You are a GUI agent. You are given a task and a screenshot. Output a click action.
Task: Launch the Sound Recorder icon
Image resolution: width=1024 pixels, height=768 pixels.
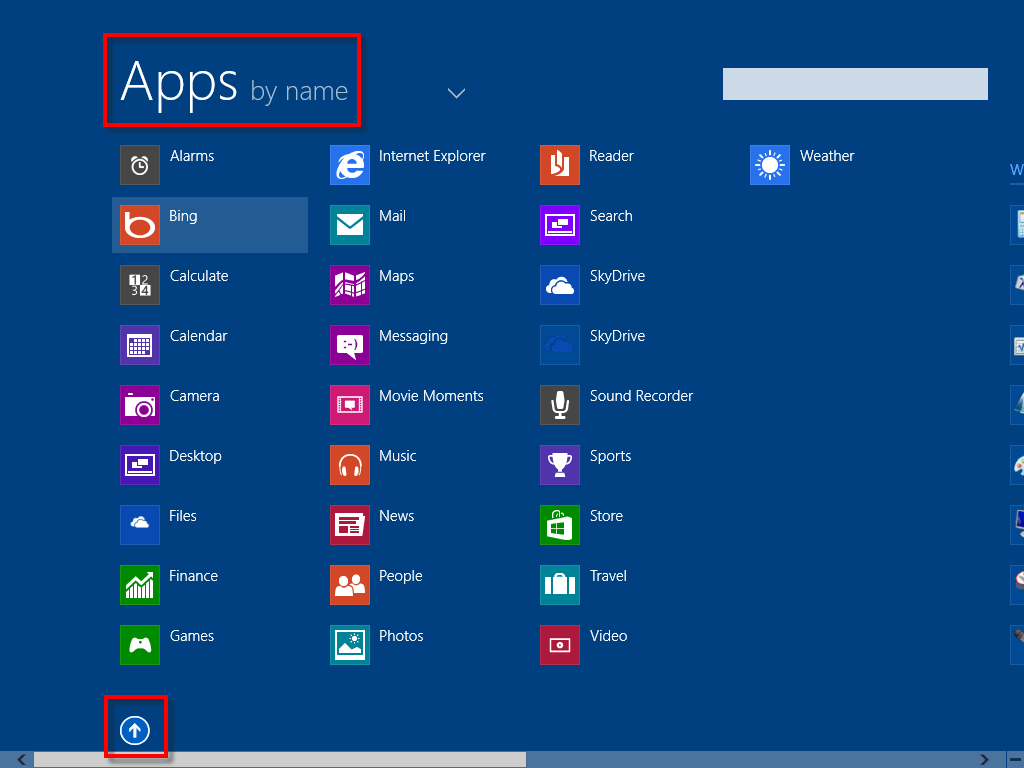click(x=560, y=405)
